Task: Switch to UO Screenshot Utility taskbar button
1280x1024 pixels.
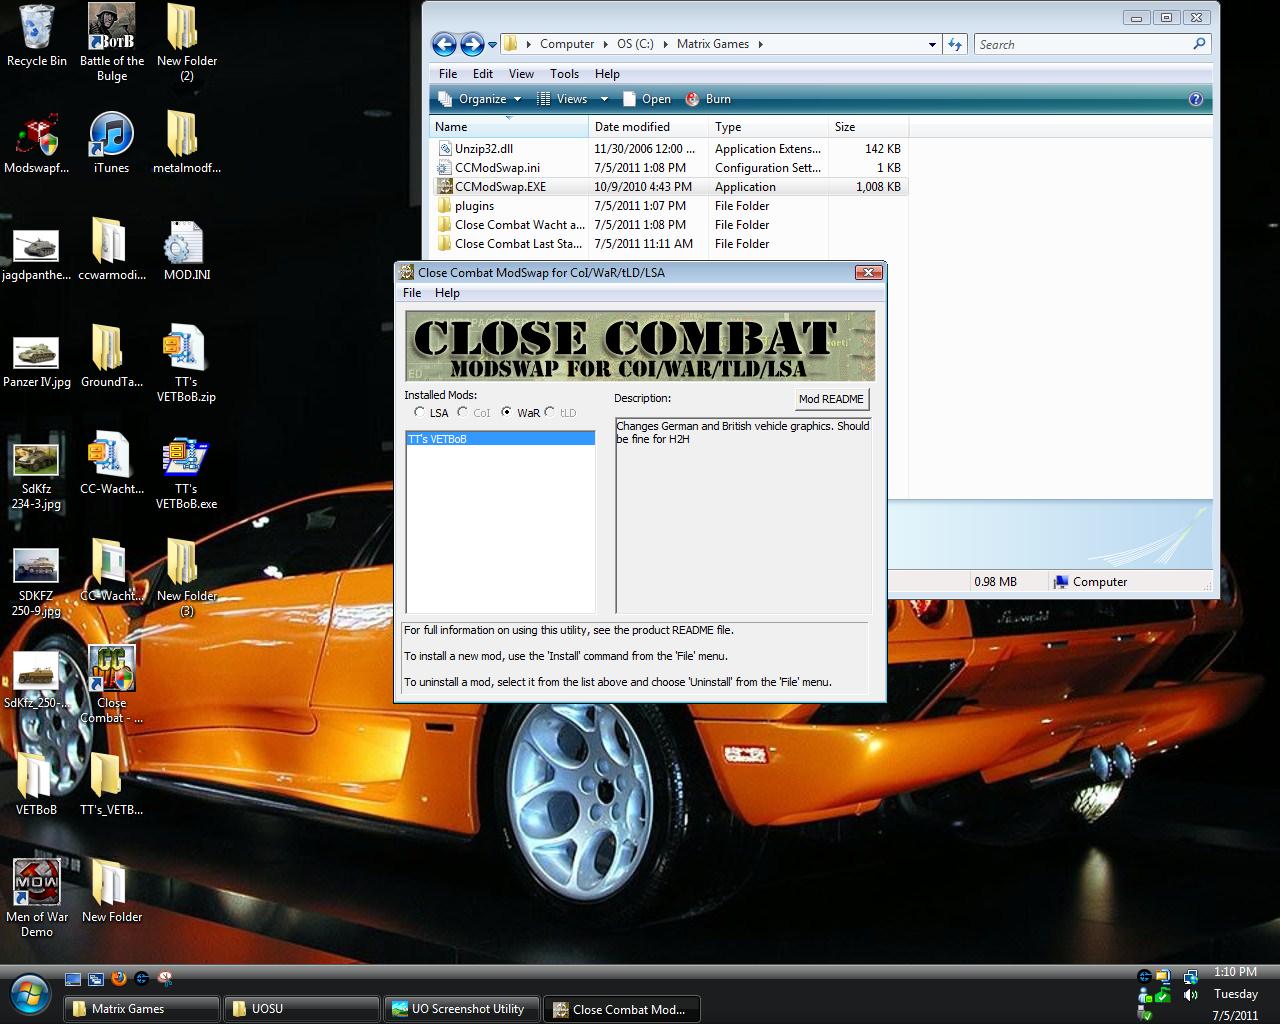Action: (x=461, y=1009)
